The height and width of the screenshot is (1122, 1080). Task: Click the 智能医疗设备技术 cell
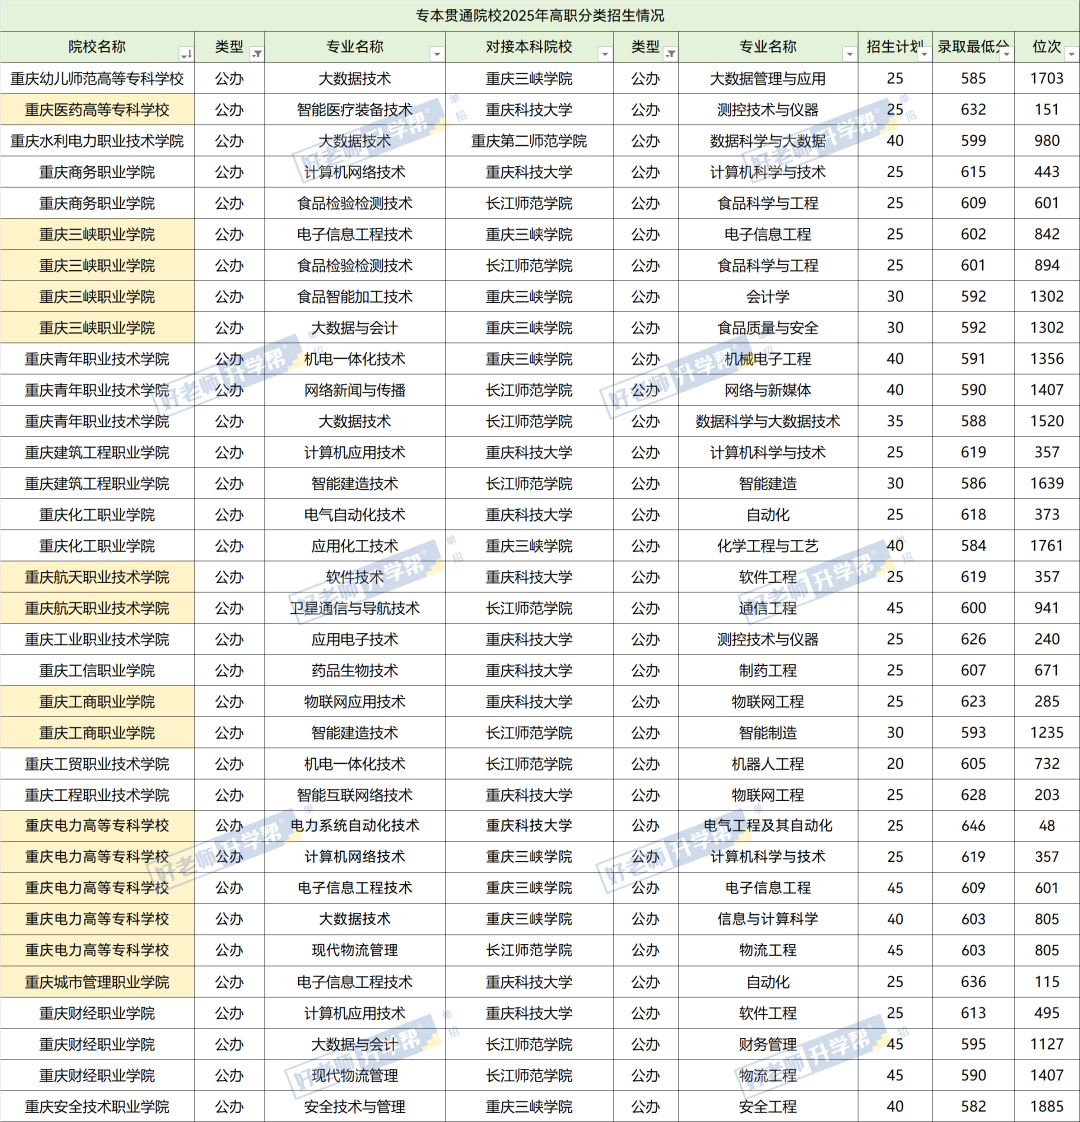pyautogui.click(x=355, y=109)
